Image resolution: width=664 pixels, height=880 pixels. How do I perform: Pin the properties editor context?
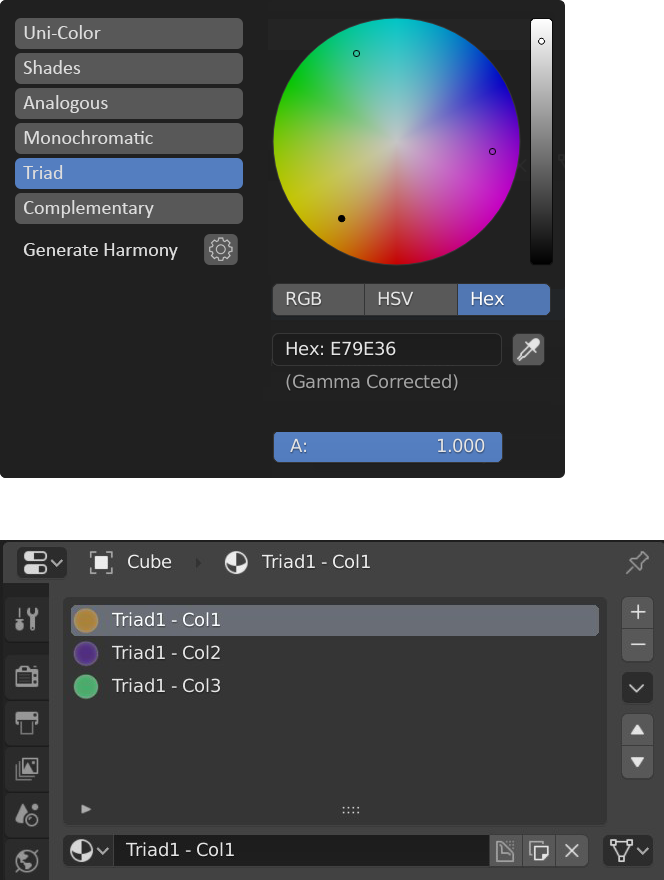pos(637,562)
